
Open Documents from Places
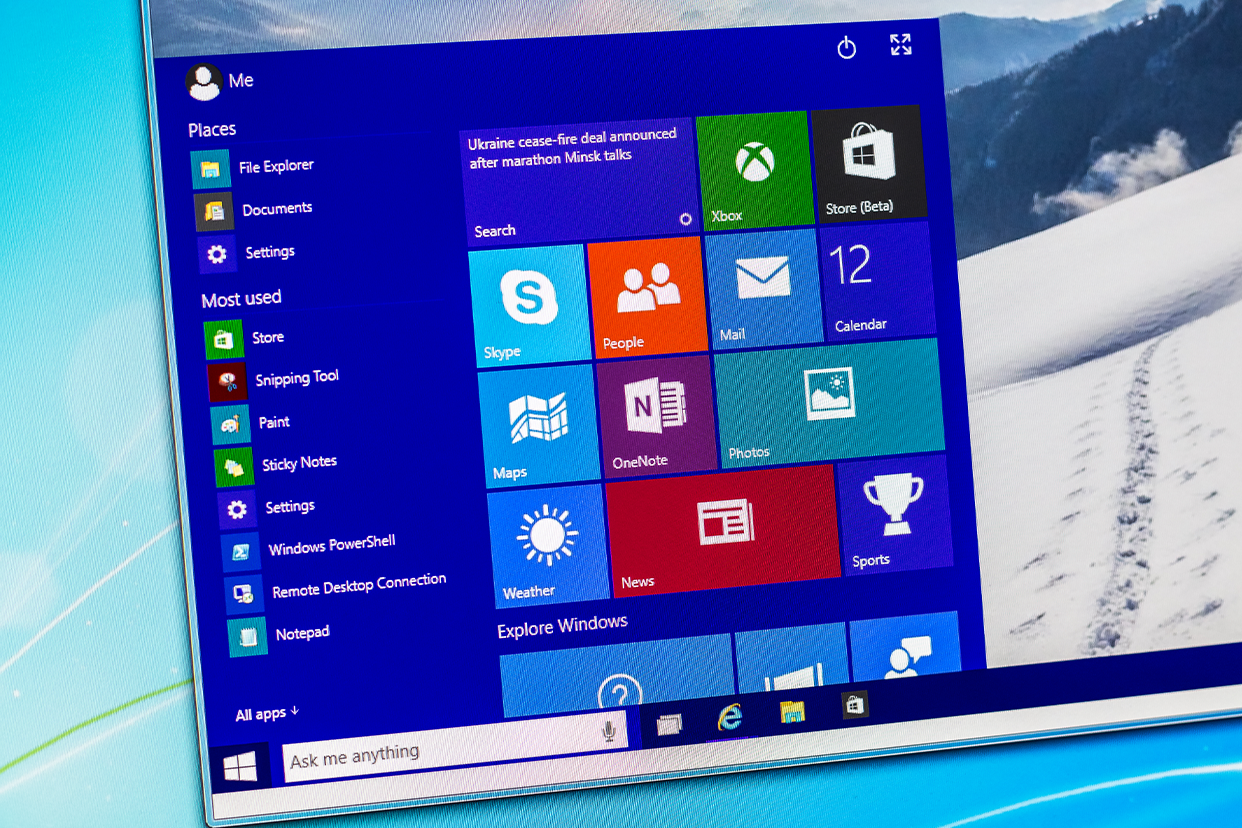[254, 210]
